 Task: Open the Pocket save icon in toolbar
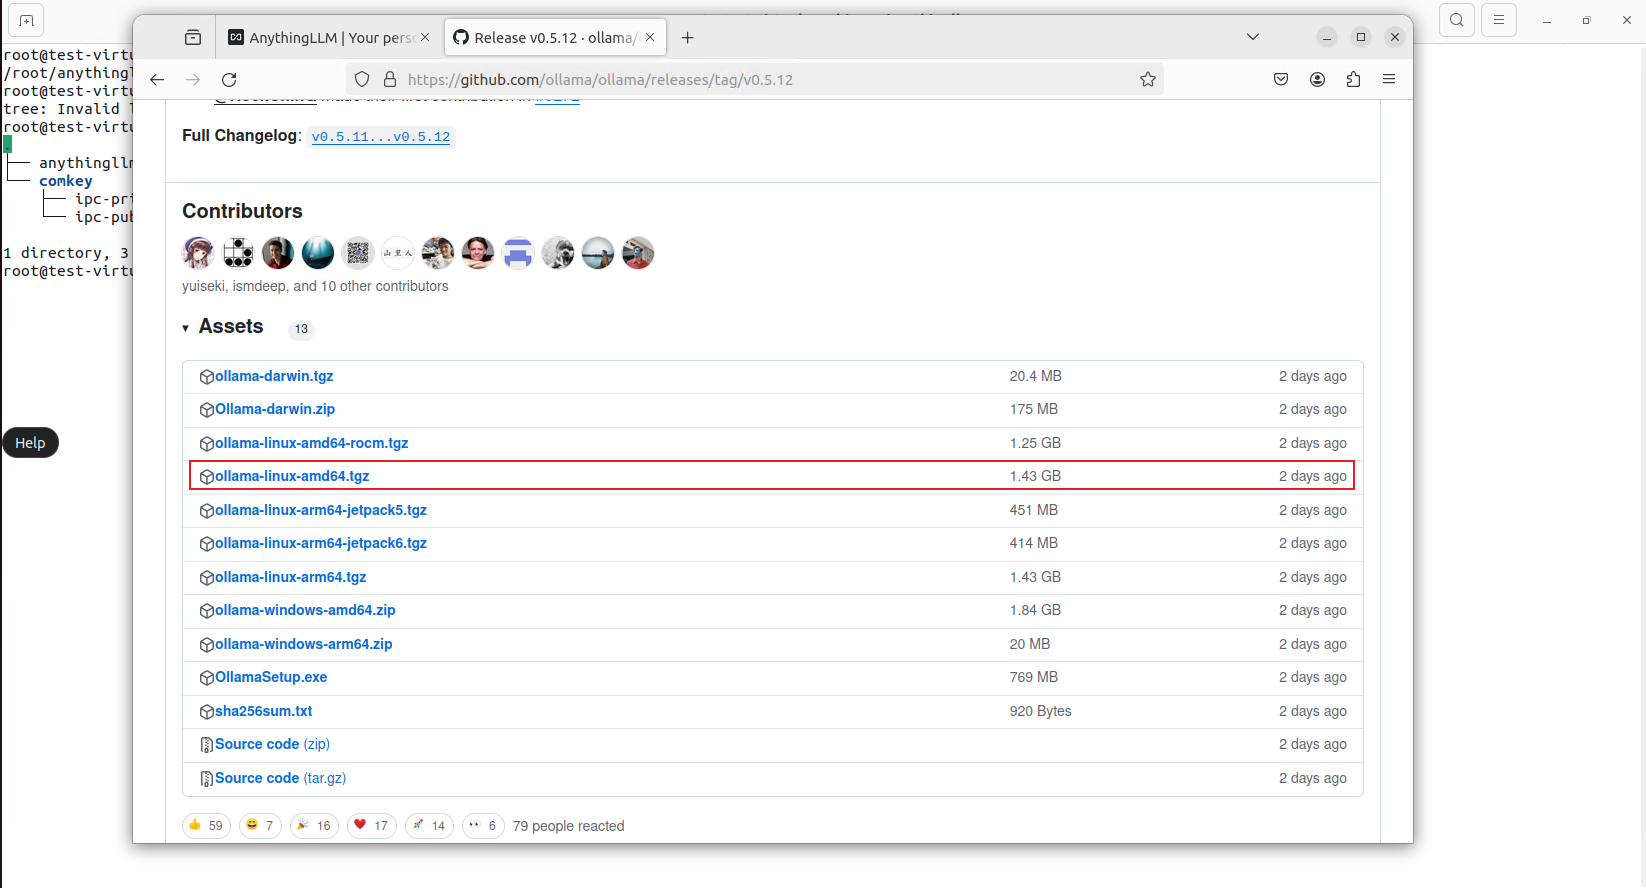(1281, 80)
